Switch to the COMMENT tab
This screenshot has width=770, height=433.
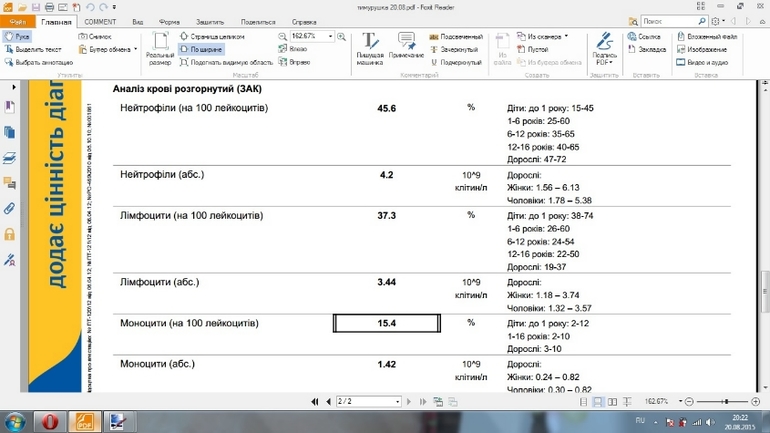tap(100, 21)
